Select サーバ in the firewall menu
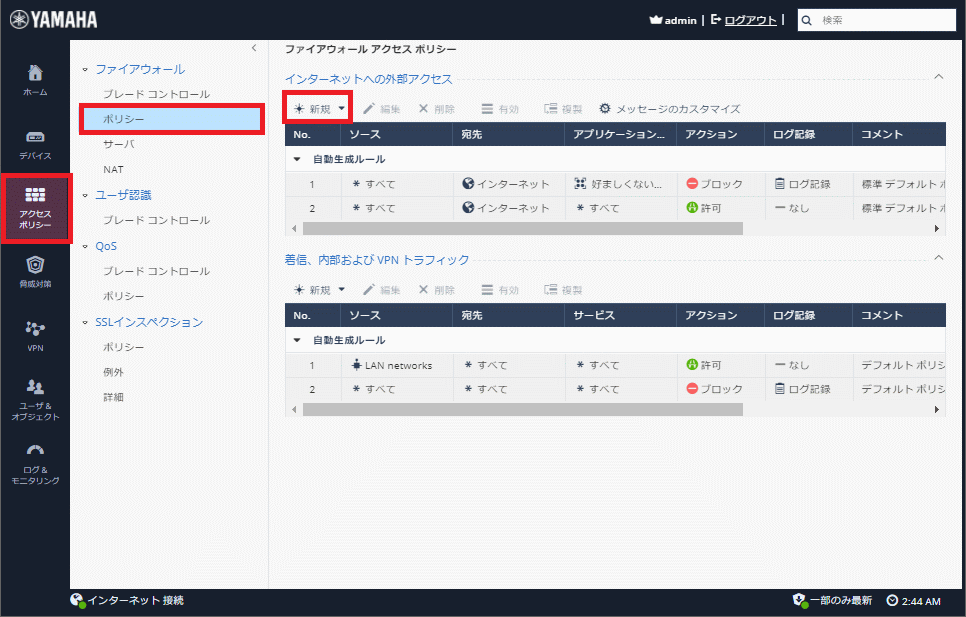Viewport: 966px width, 617px height. 118,144
